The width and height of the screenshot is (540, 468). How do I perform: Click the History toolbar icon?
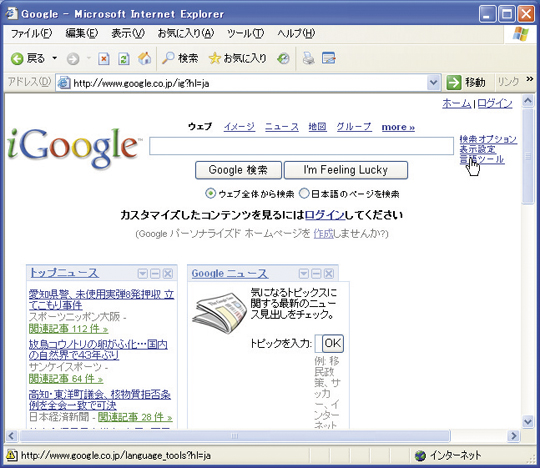(x=283, y=59)
